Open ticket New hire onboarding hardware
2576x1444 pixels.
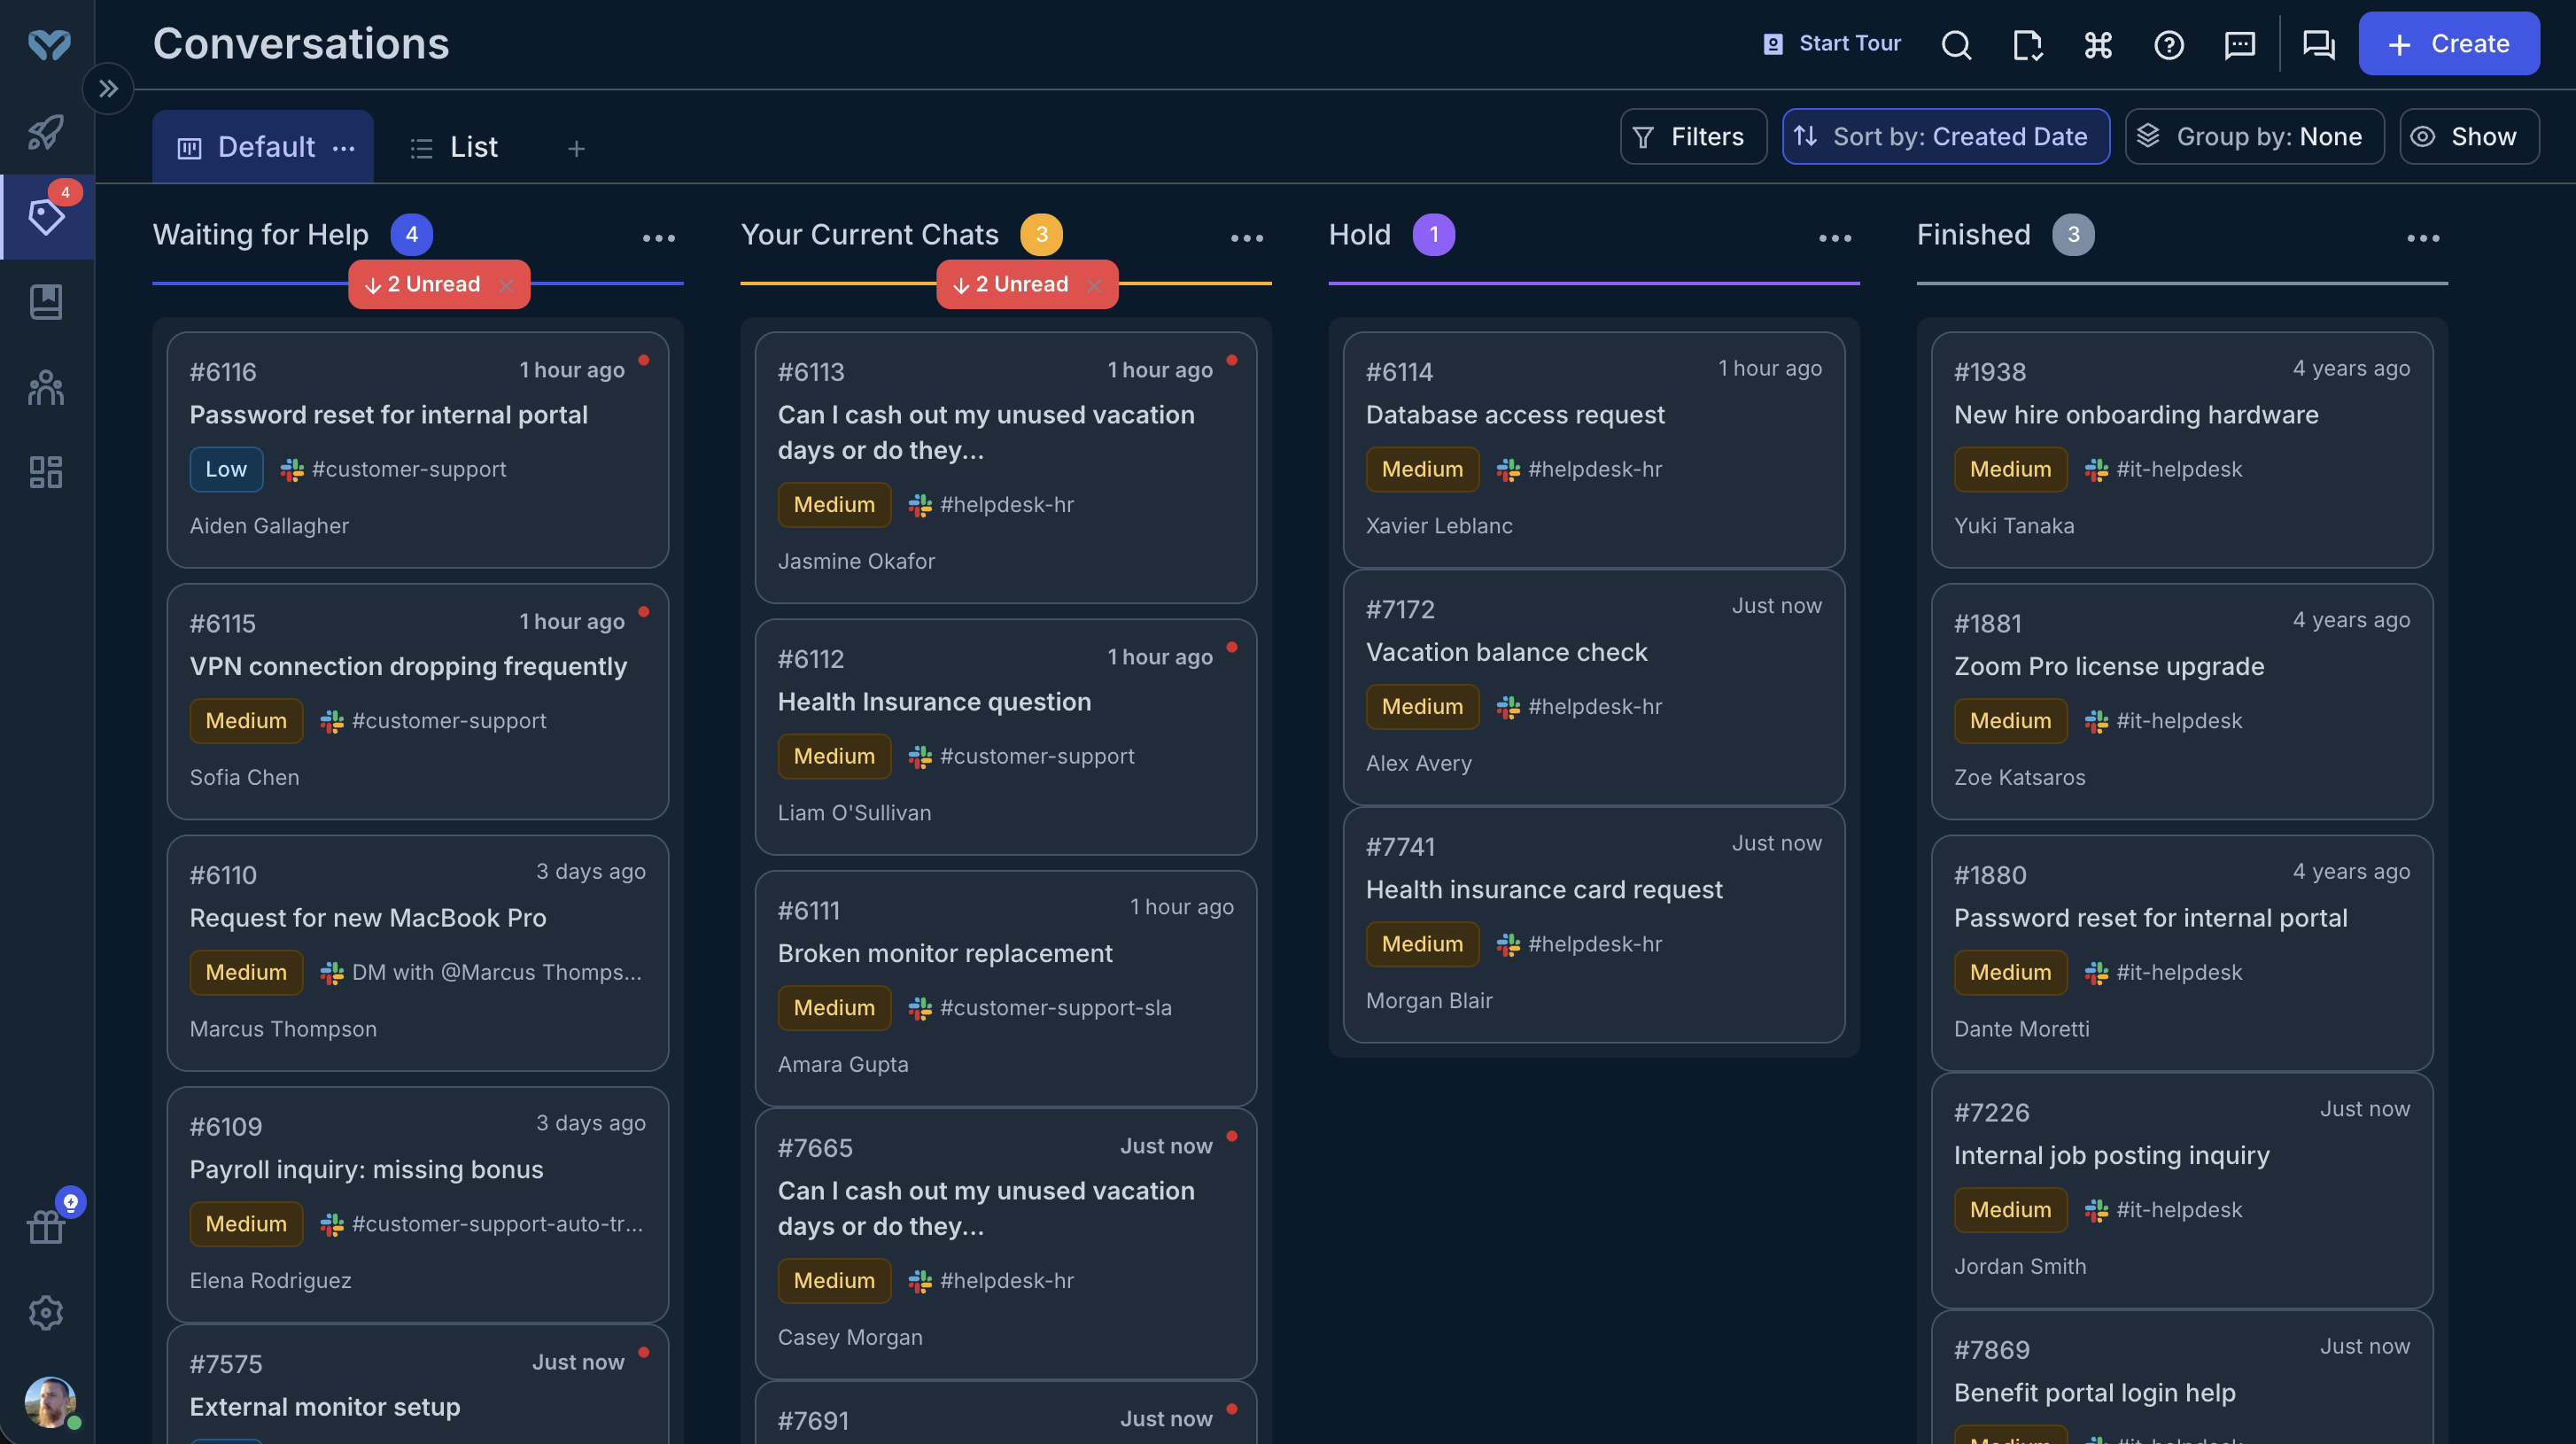pyautogui.click(x=2182, y=450)
